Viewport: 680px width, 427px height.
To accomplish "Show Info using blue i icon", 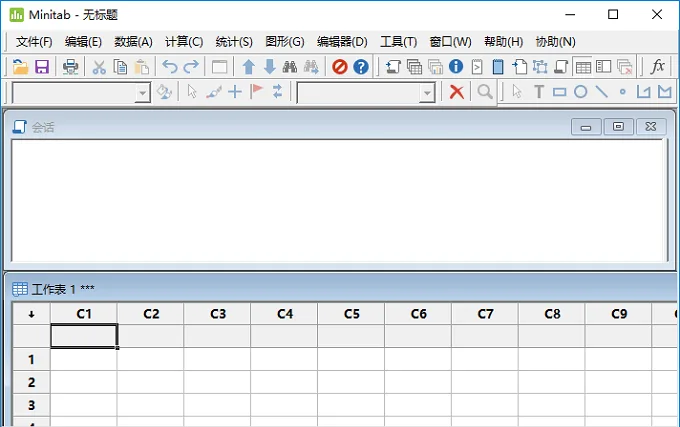I will click(x=456, y=66).
